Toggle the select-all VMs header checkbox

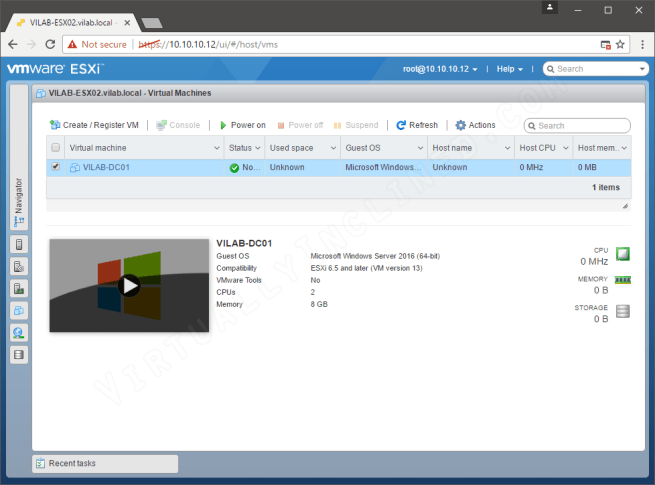[x=56, y=147]
